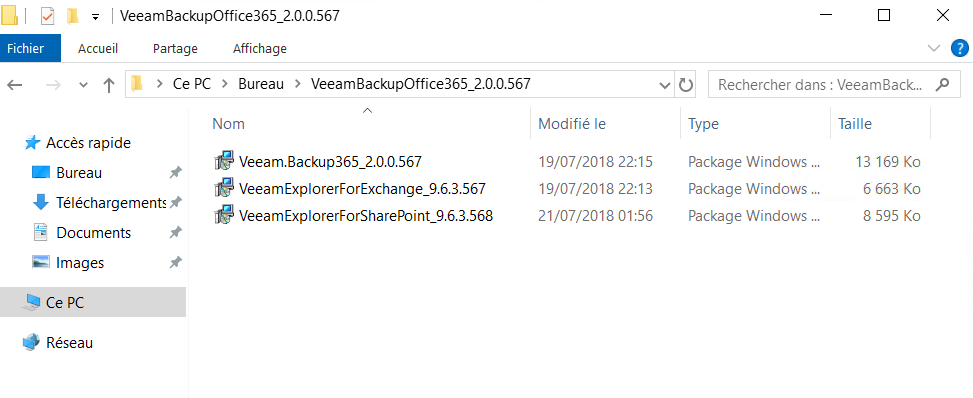973x398 pixels.
Task: Open the address bar history dropdown
Action: [x=665, y=85]
